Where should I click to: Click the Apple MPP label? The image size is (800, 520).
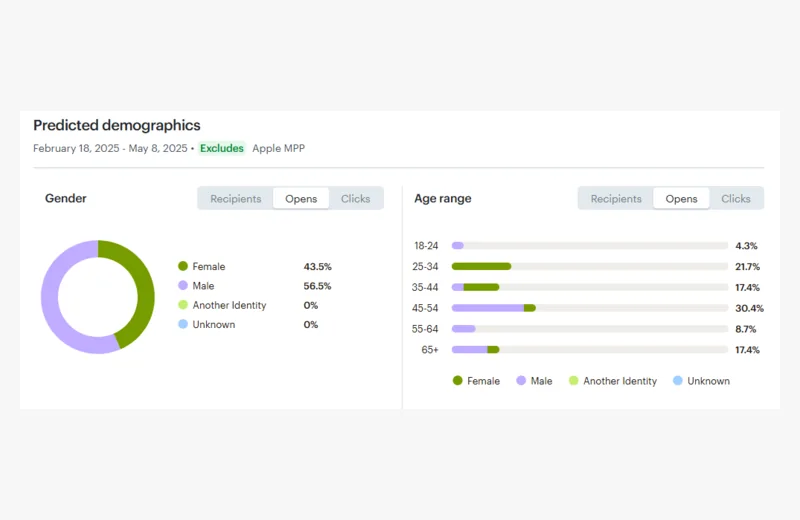tap(279, 148)
